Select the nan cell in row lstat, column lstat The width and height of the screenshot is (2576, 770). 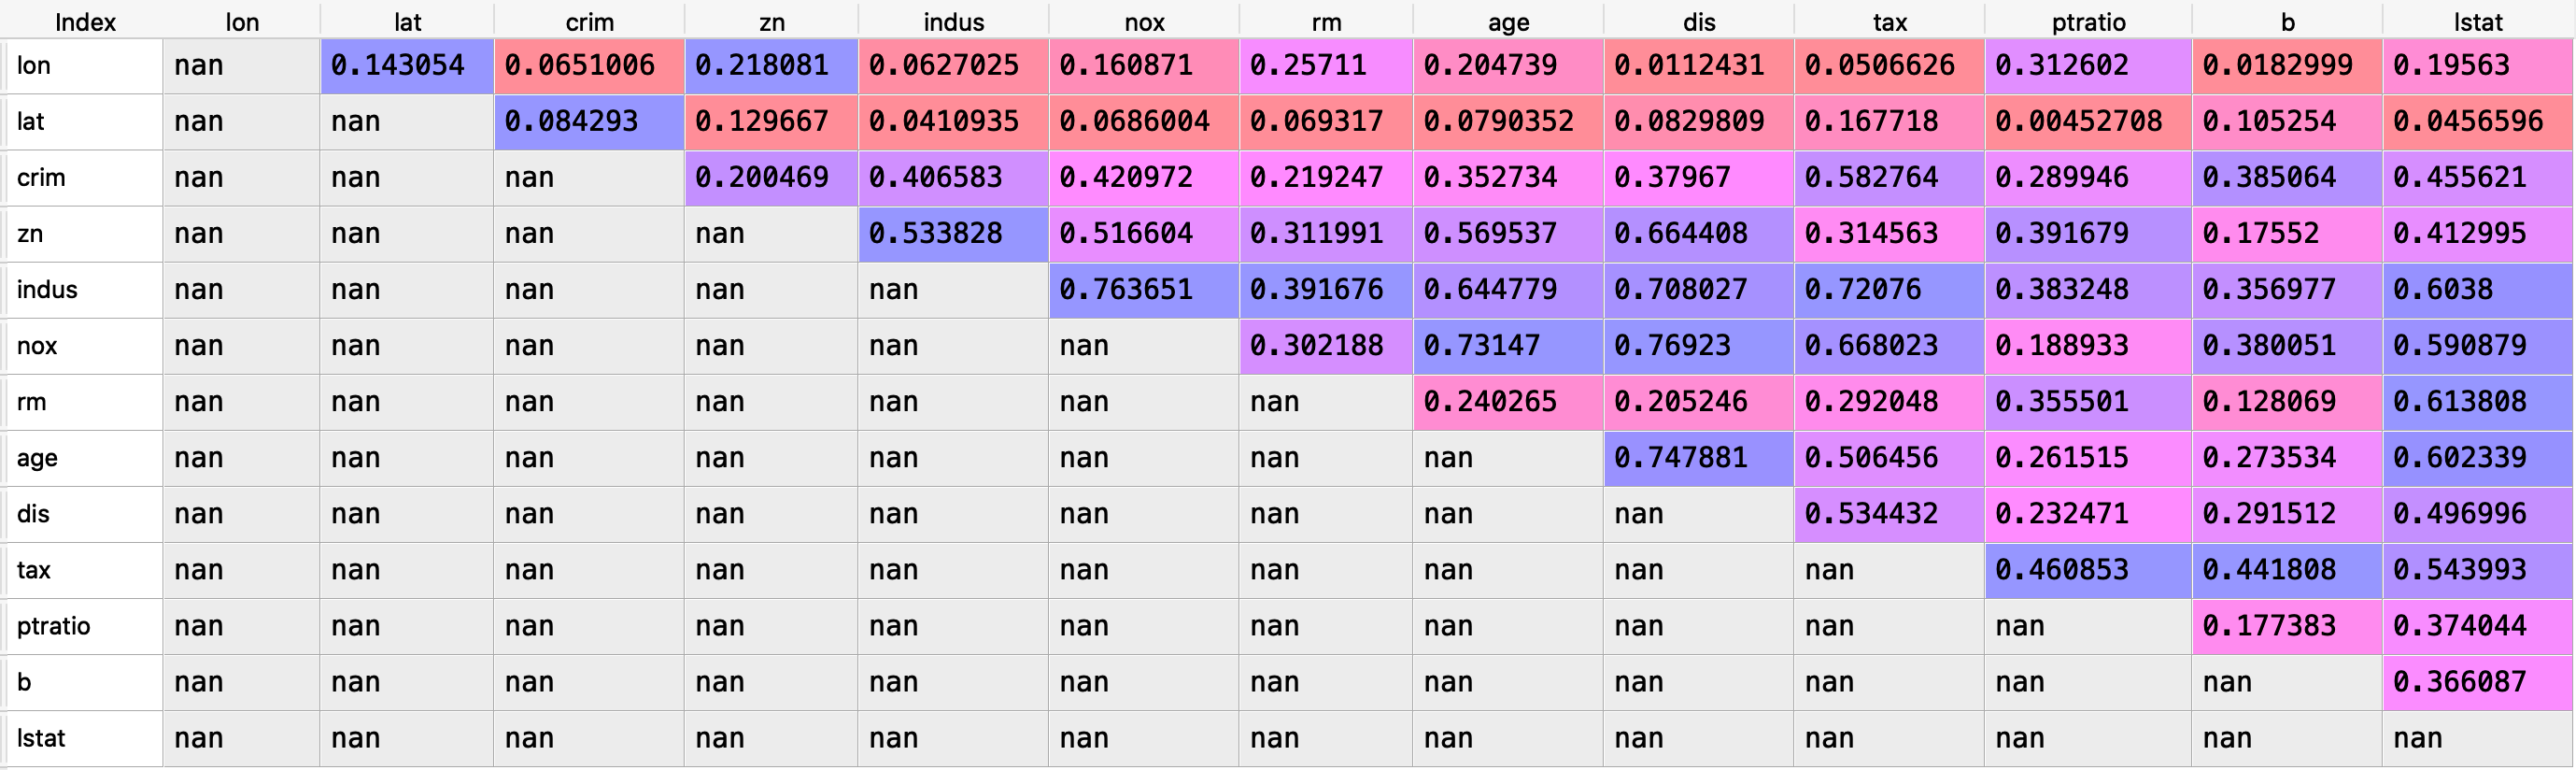coord(2478,738)
